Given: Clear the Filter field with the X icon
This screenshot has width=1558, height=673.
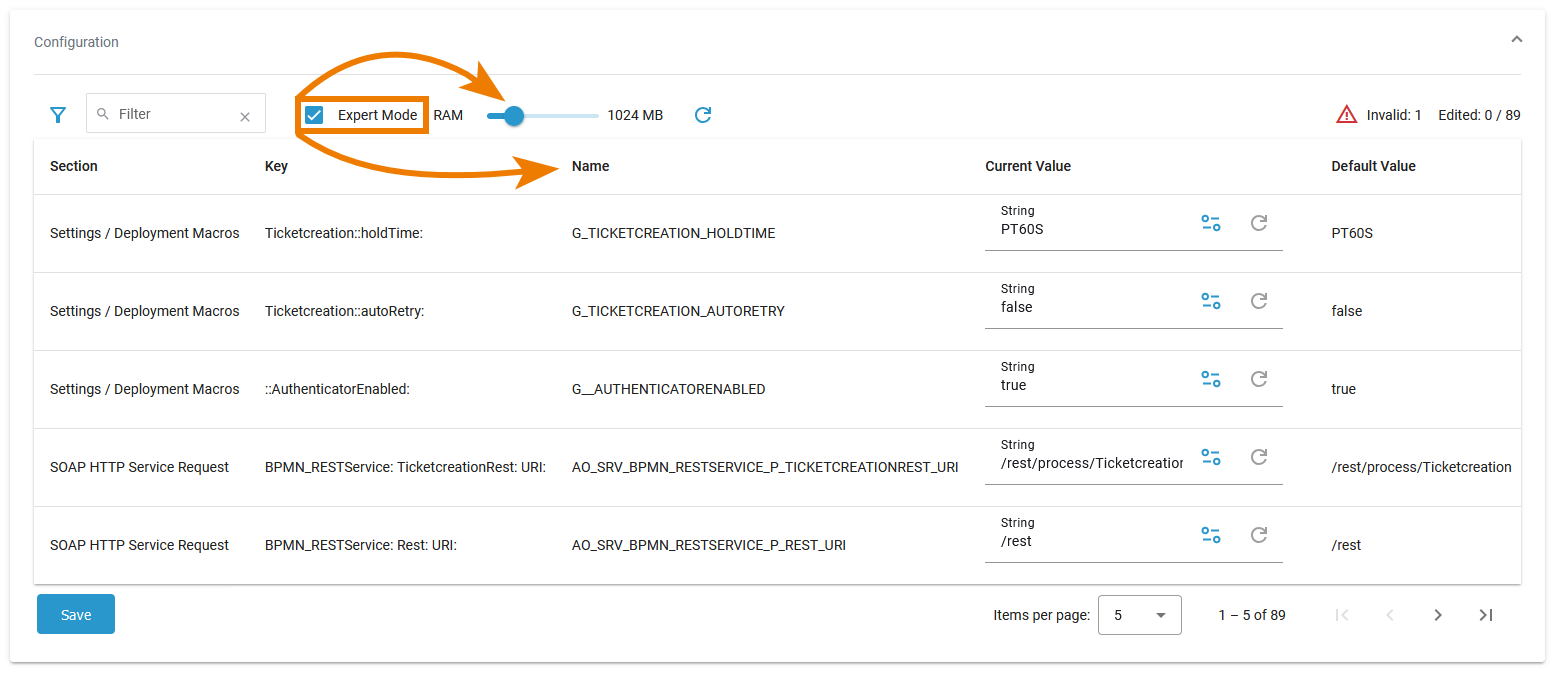Looking at the screenshot, I should pyautogui.click(x=245, y=117).
